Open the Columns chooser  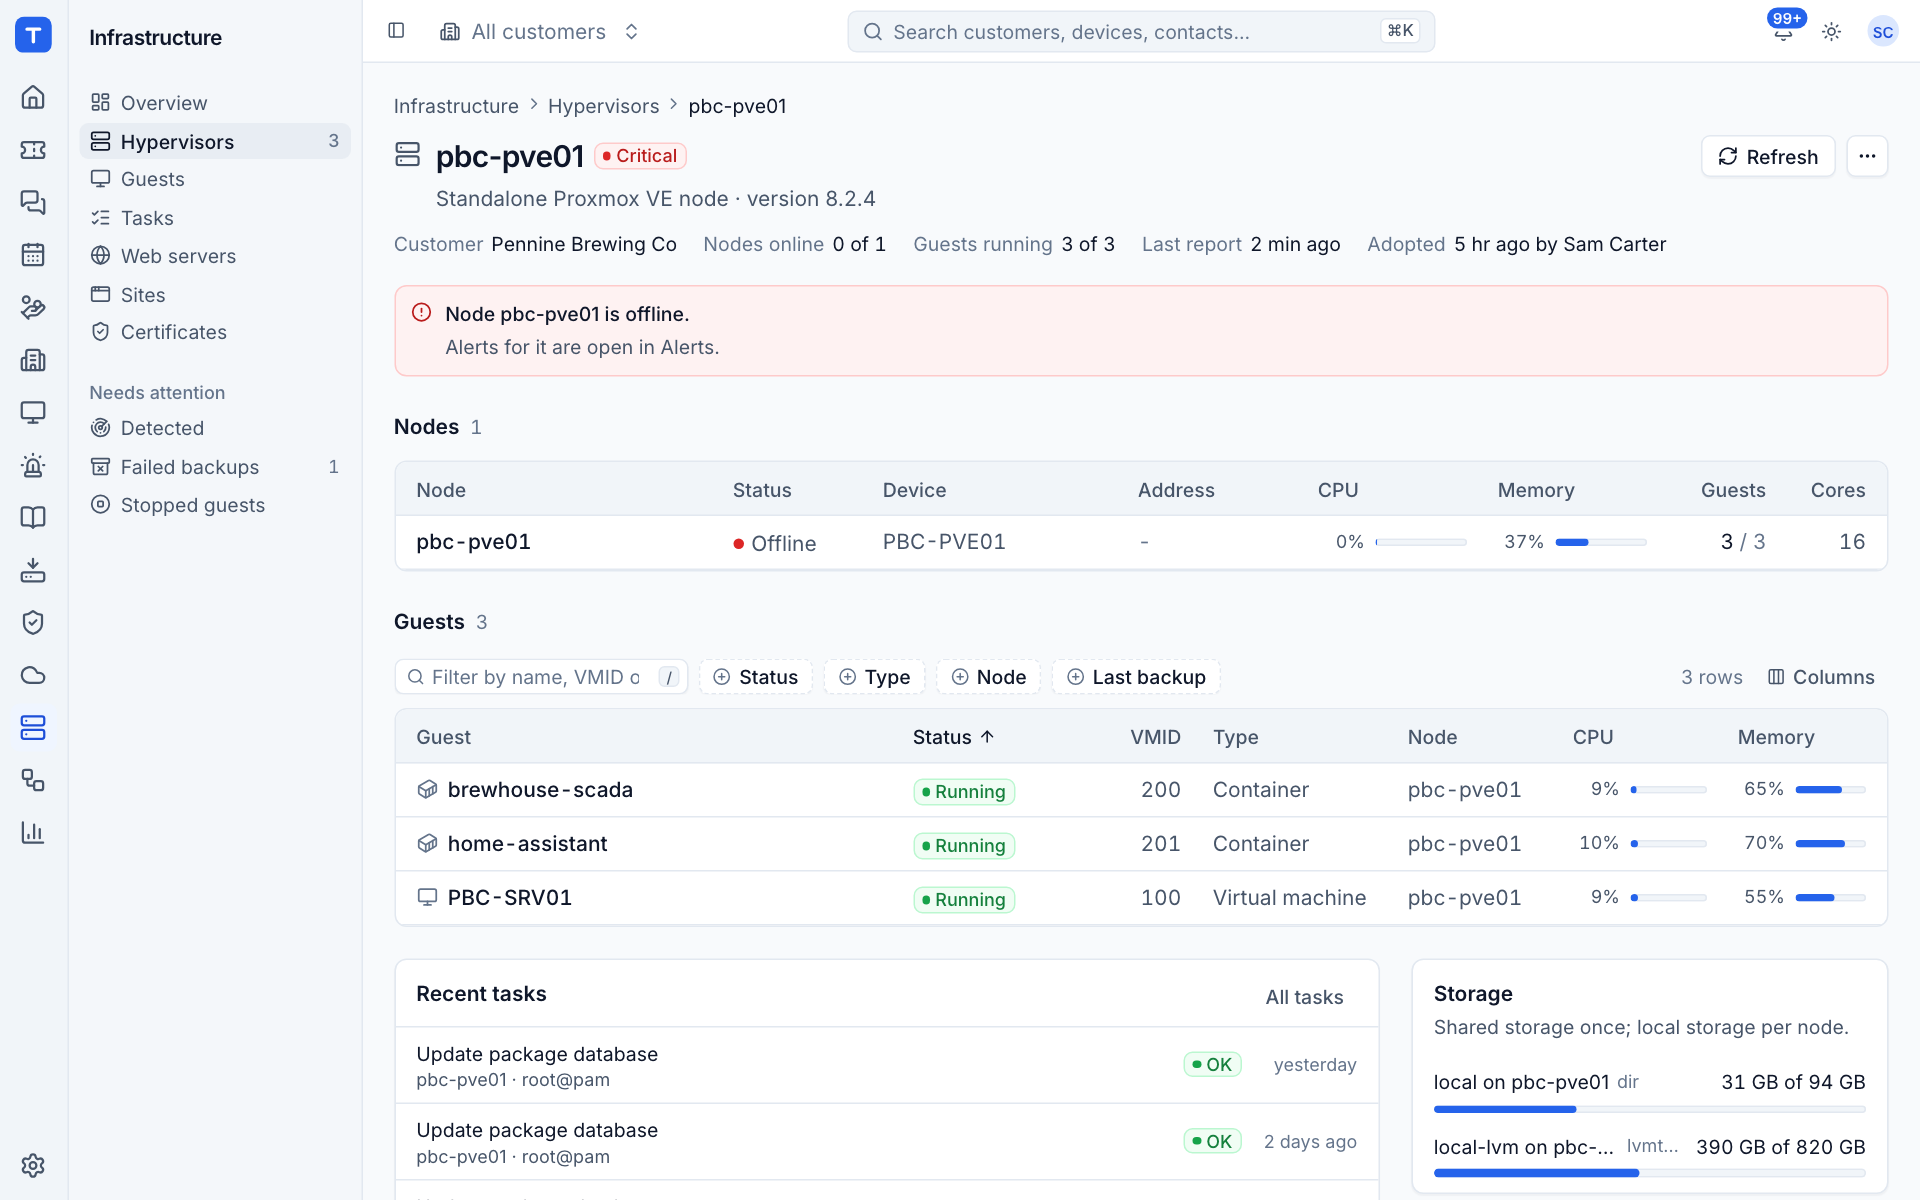(x=1821, y=677)
